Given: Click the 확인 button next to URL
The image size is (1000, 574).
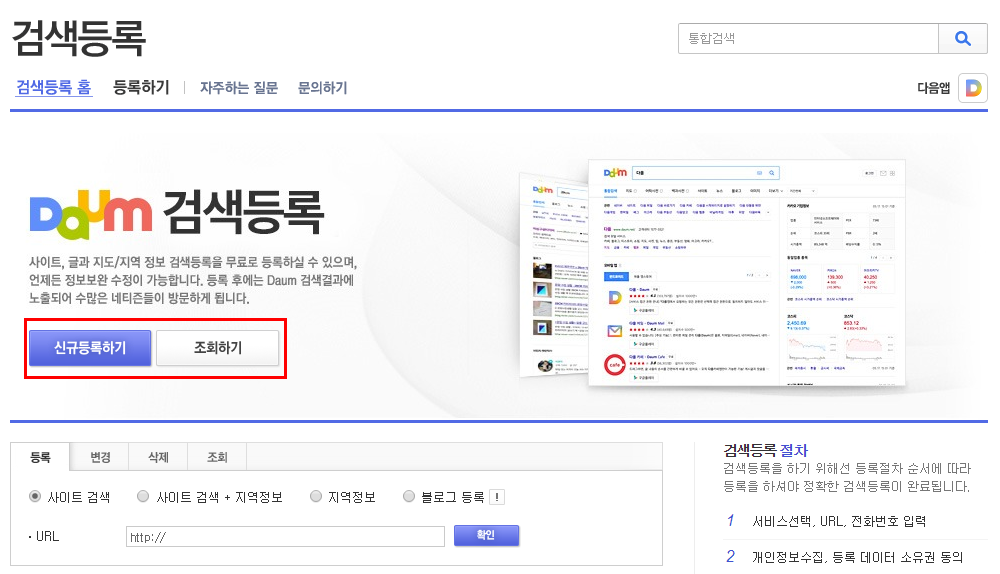Looking at the screenshot, I should (486, 535).
